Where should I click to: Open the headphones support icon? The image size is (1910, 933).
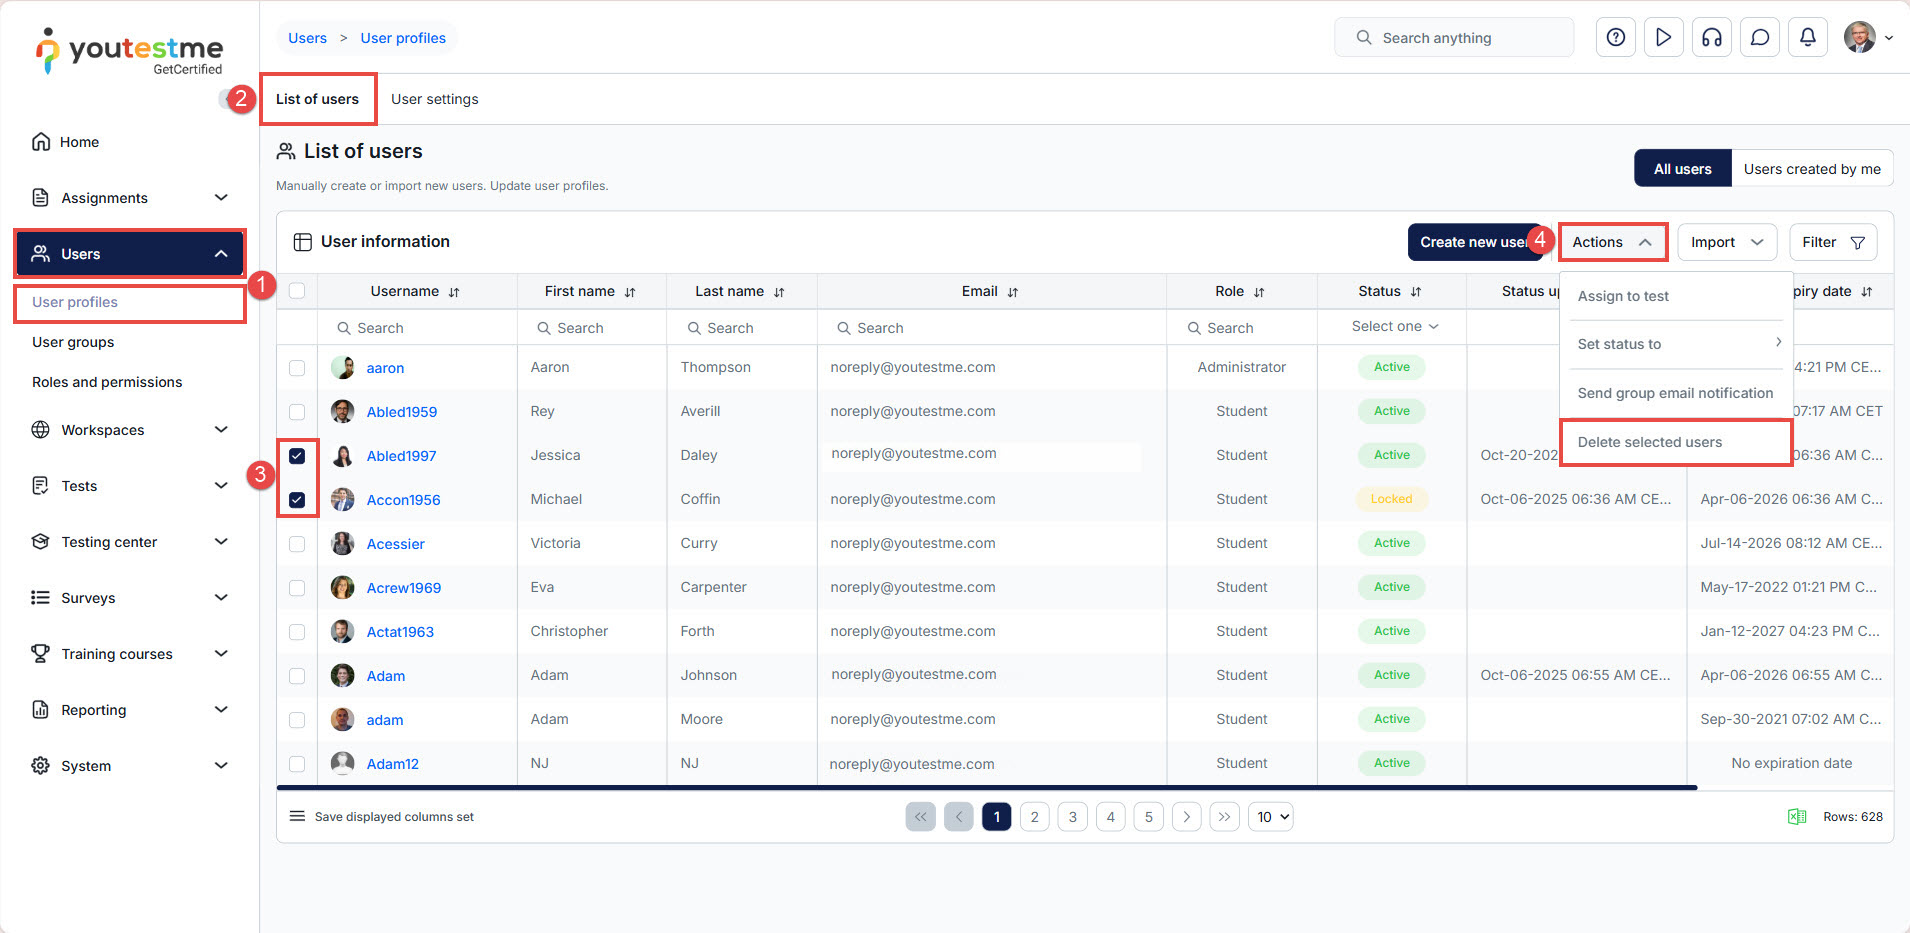1711,38
